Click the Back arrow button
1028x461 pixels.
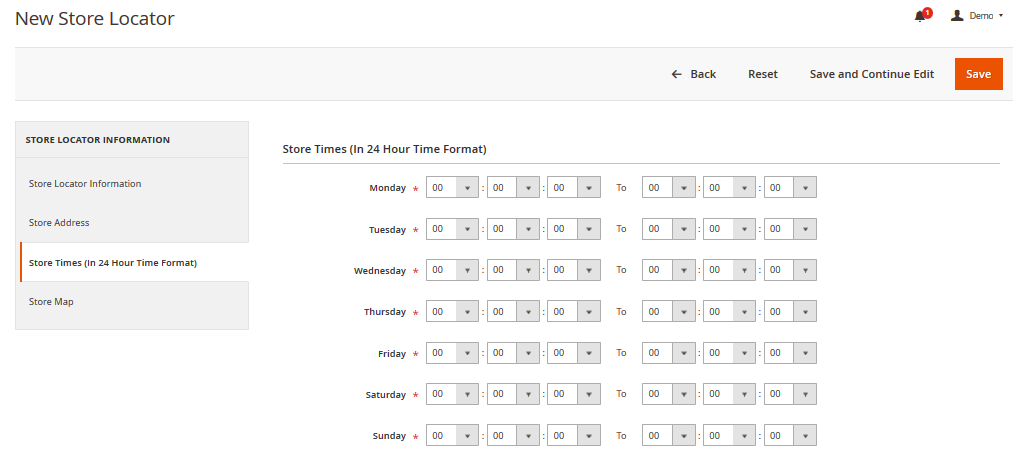point(693,74)
